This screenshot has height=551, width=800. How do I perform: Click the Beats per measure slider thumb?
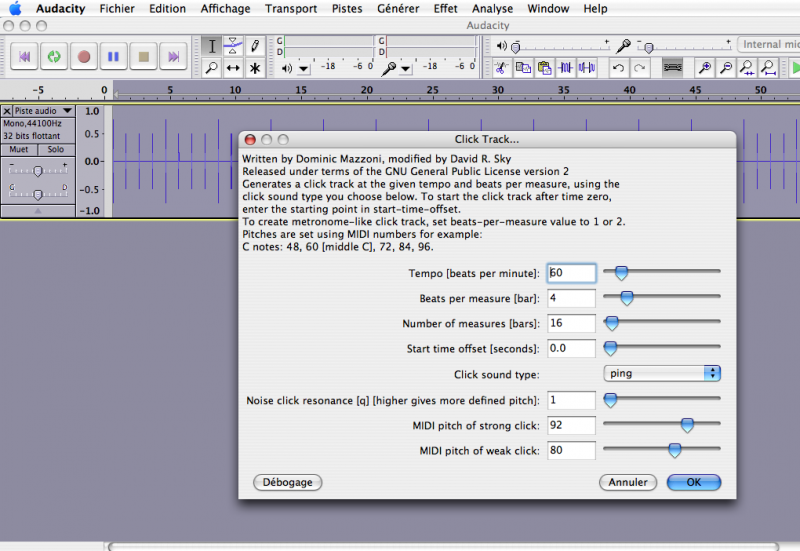pos(627,298)
